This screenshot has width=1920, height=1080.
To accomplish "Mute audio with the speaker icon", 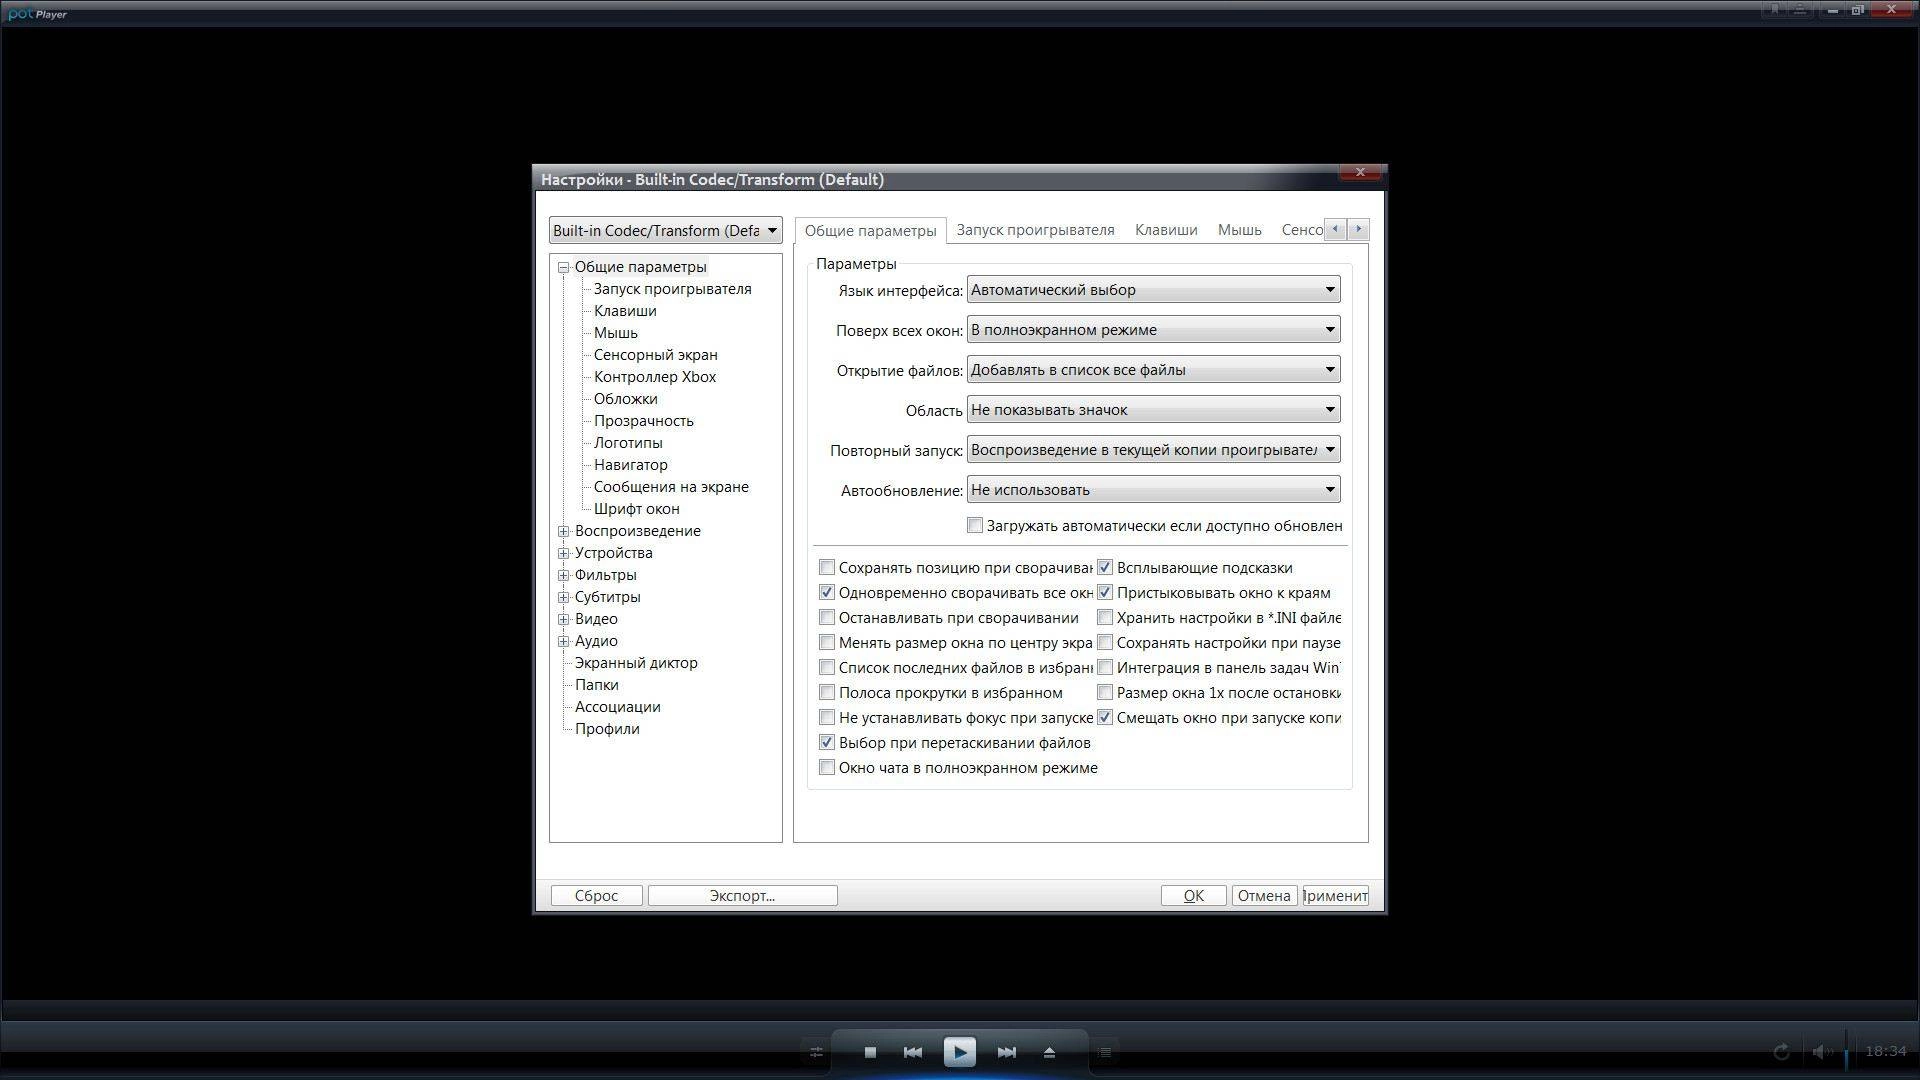I will pyautogui.click(x=1822, y=1052).
